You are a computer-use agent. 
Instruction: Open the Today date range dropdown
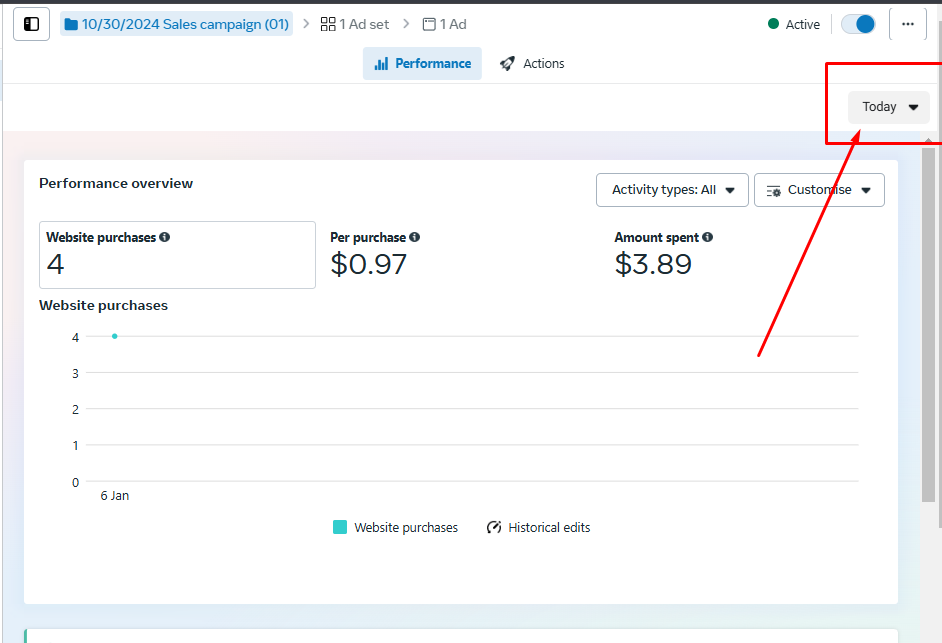click(889, 107)
